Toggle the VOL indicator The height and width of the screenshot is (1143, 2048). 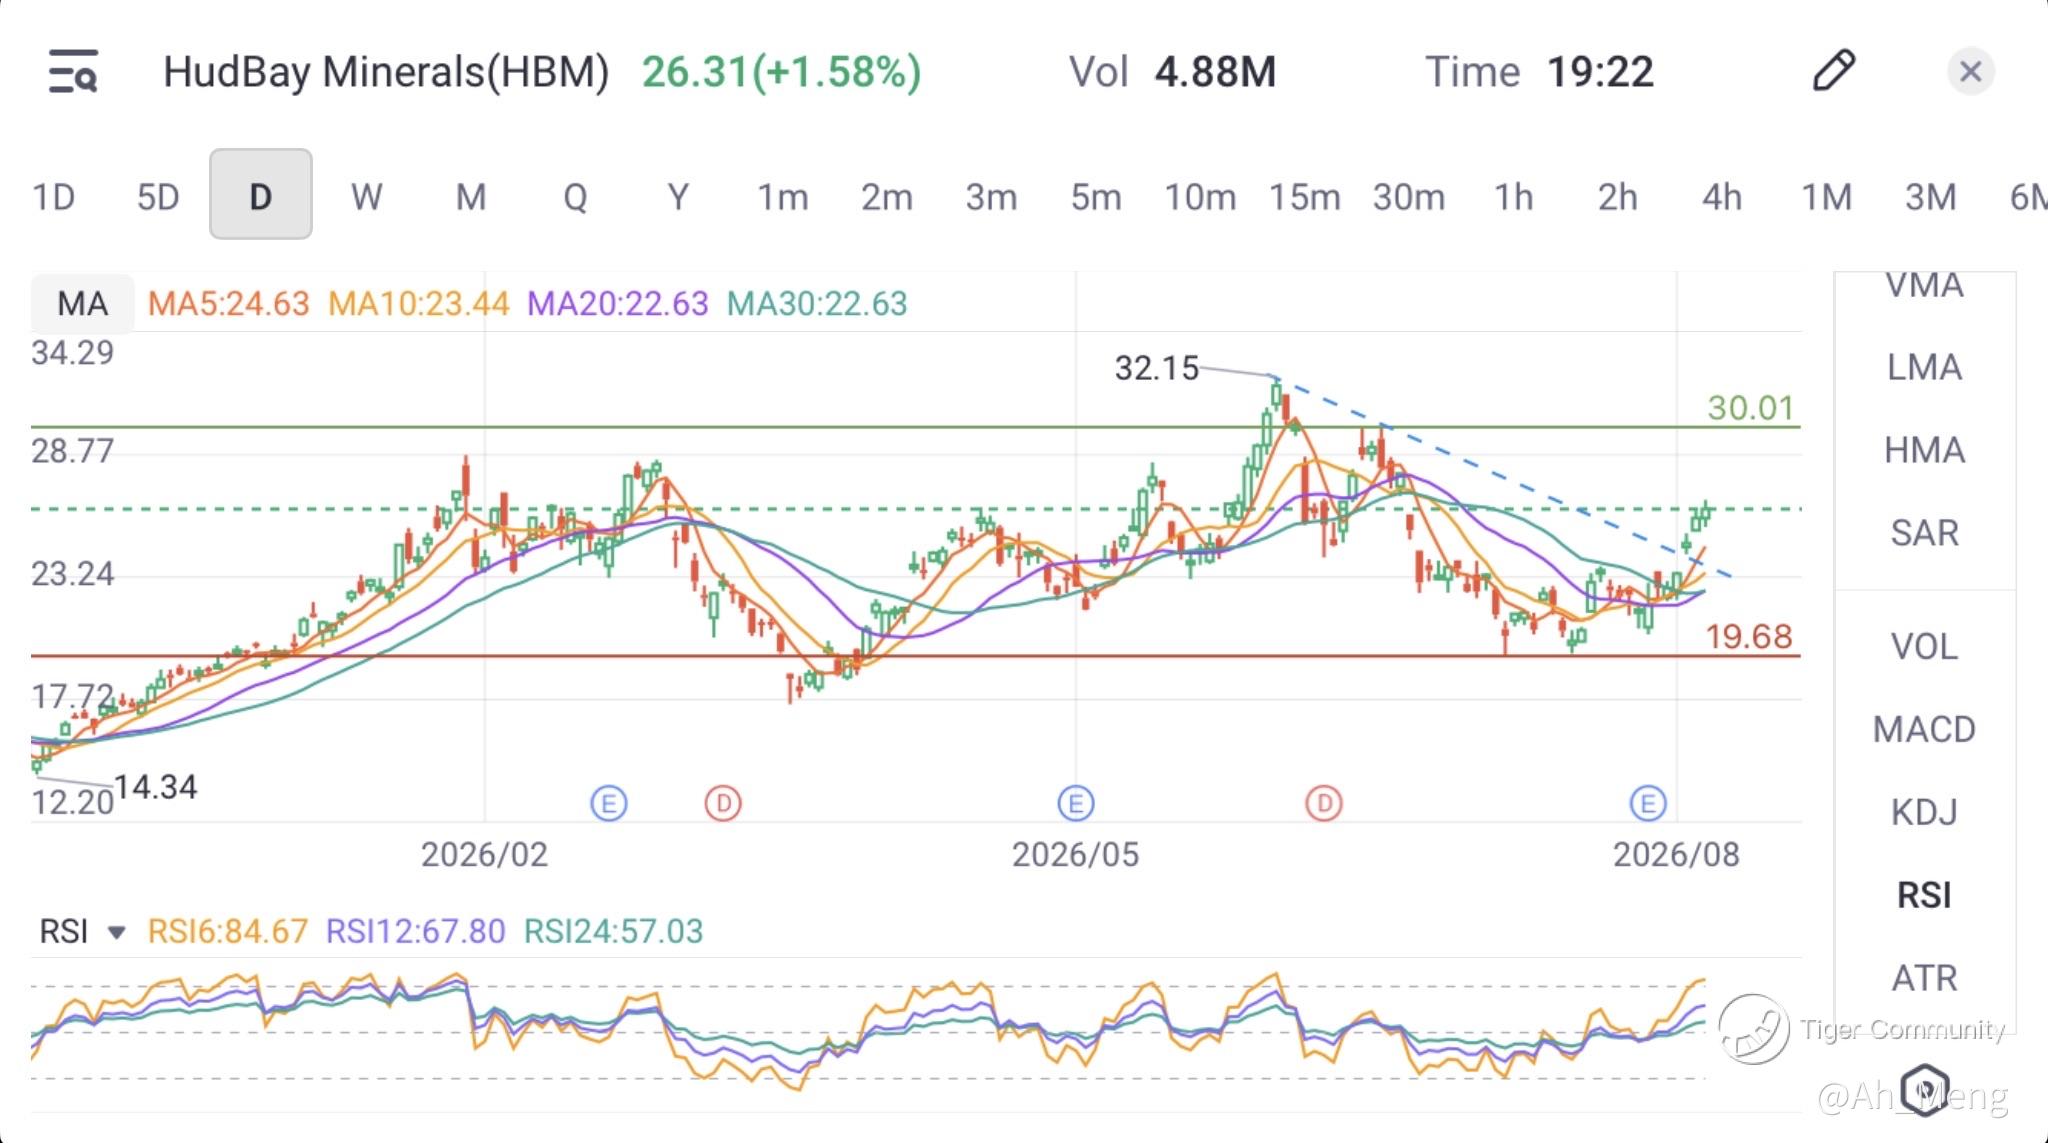coord(1924,647)
